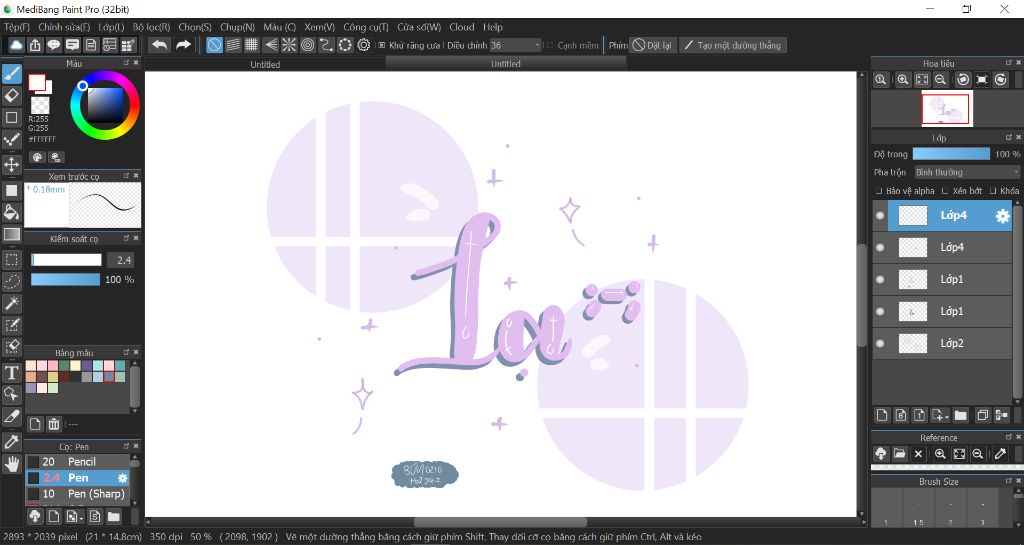Viewport: 1024px width, 545px height.
Task: Select the transparent color swatch
Action: (x=40, y=104)
